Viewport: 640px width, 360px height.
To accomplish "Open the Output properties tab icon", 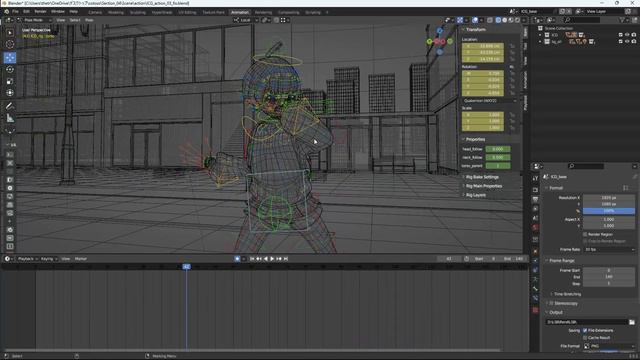I will coord(536,199).
